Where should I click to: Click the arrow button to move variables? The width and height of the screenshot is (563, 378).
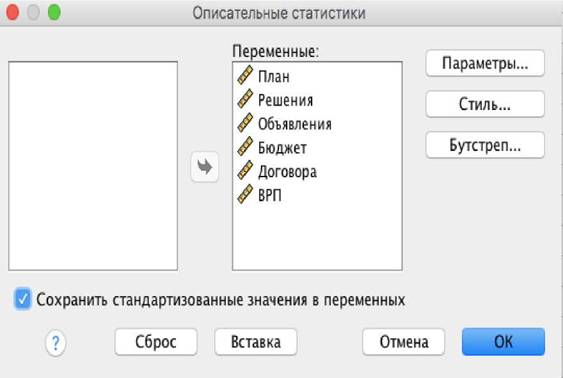tap(205, 167)
